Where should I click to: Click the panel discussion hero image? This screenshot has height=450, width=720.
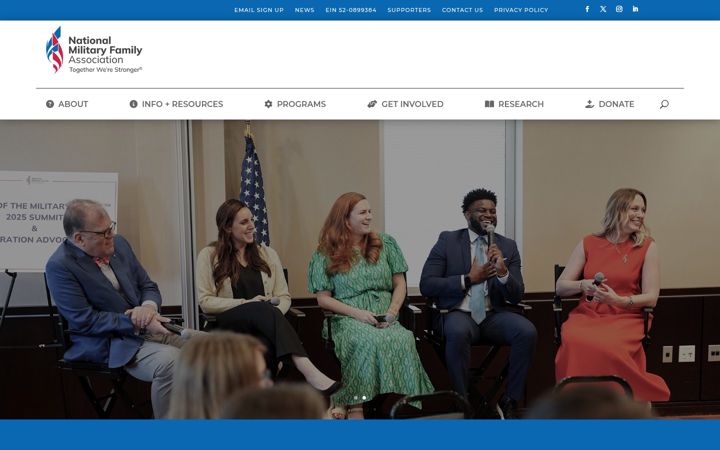(x=360, y=270)
